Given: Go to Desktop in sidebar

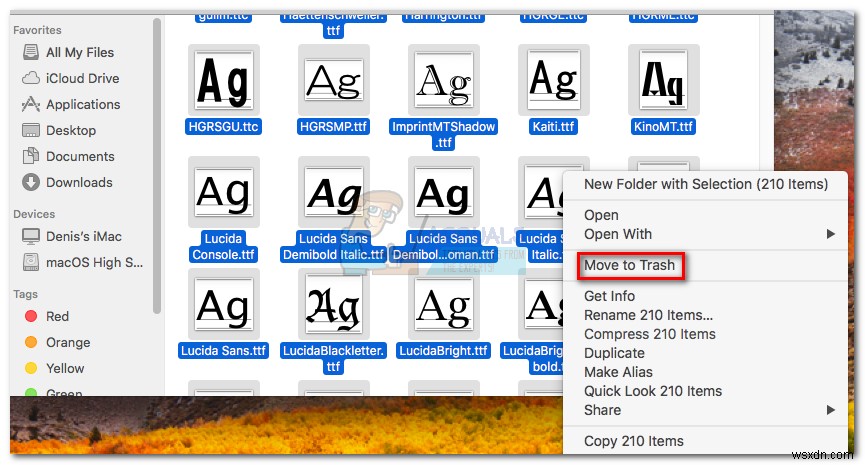Looking at the screenshot, I should click(x=70, y=130).
